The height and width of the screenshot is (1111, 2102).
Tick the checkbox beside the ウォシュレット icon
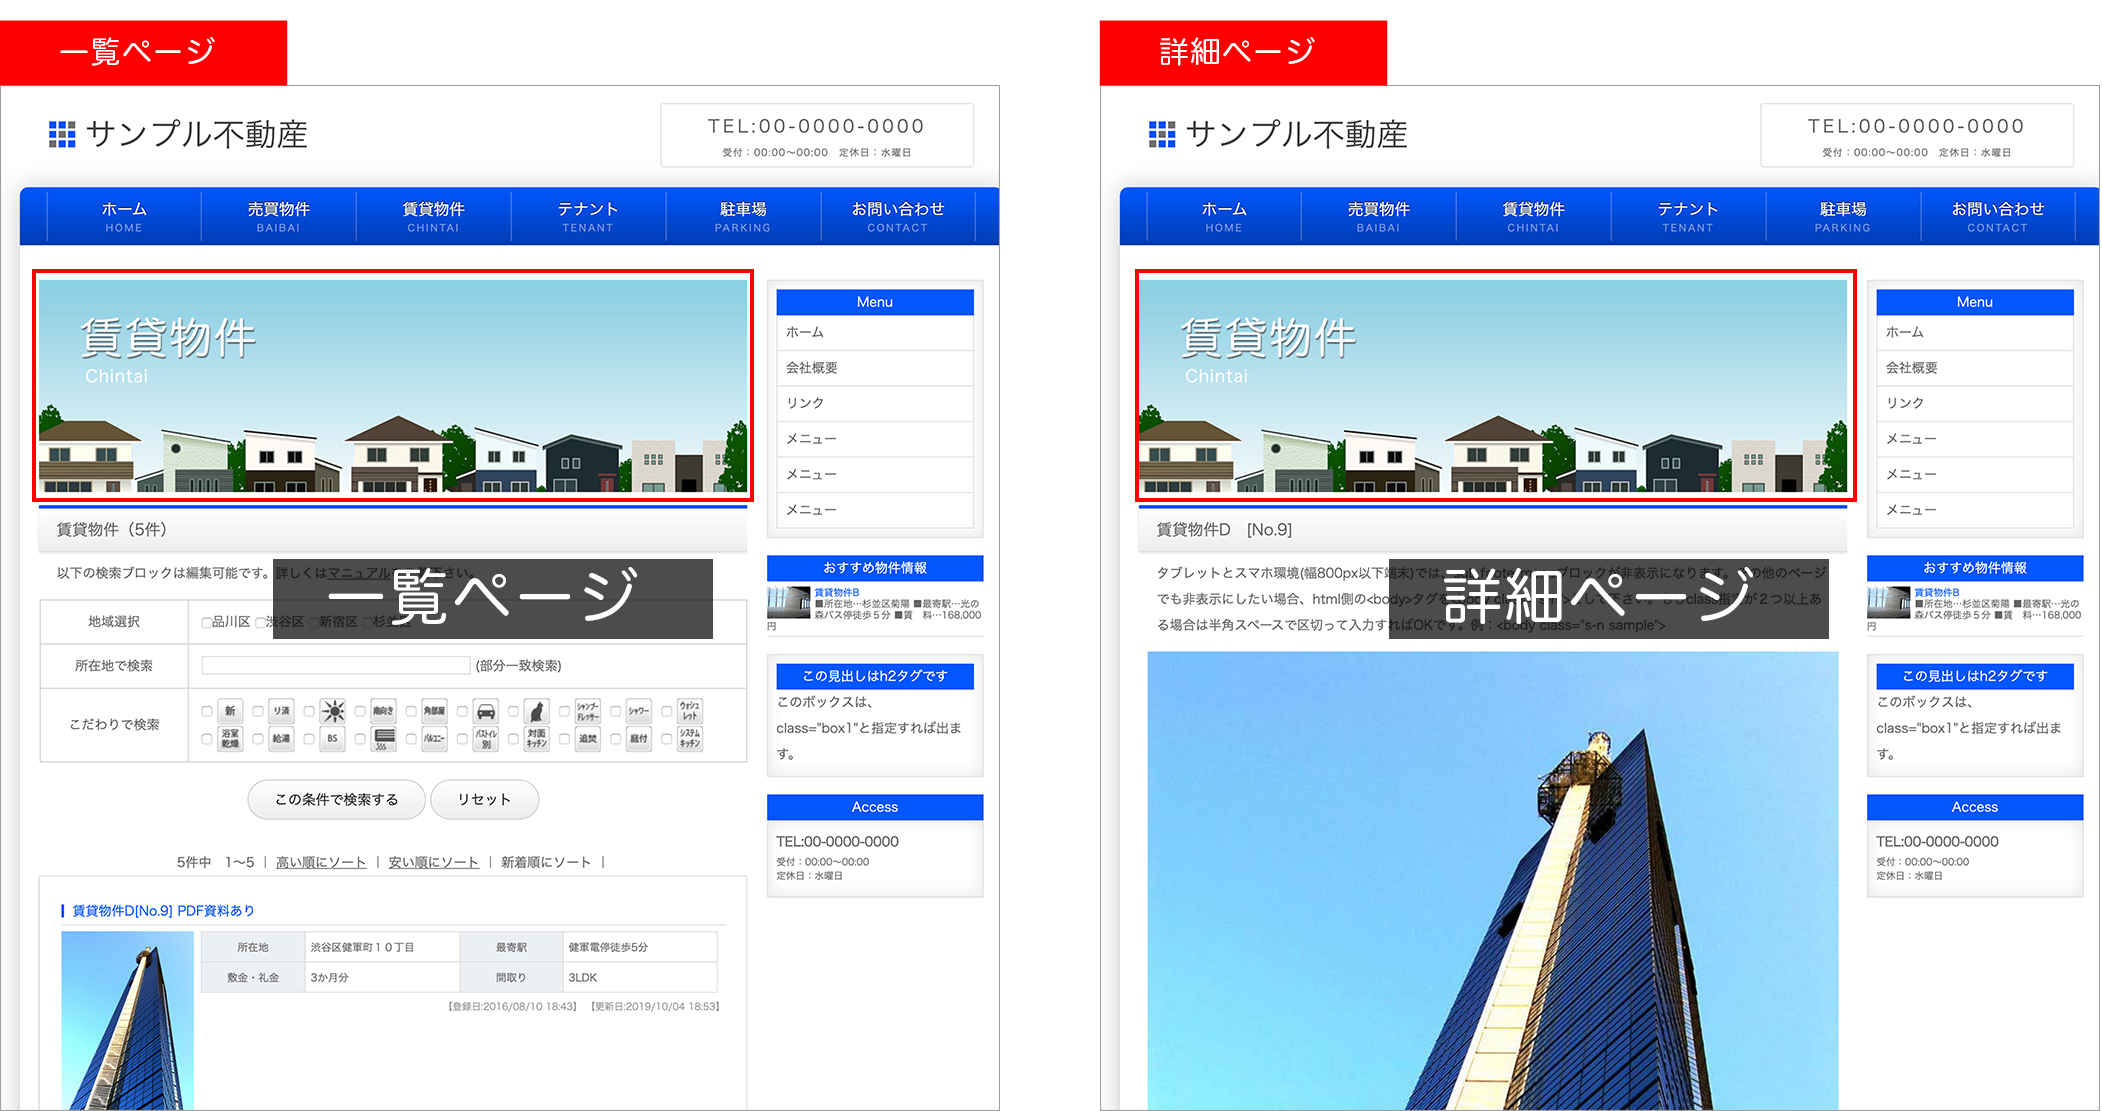point(667,711)
